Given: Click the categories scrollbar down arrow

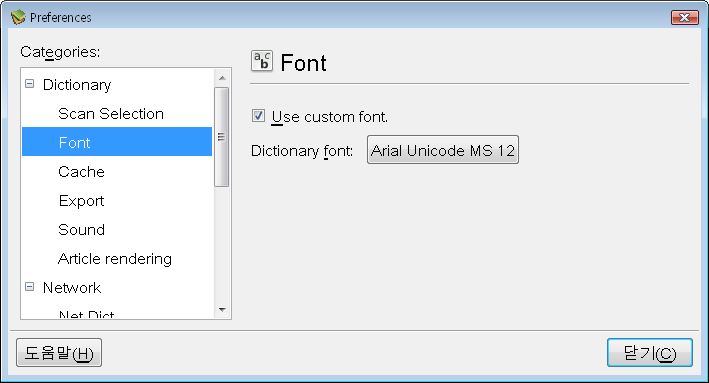Looking at the screenshot, I should (222, 310).
